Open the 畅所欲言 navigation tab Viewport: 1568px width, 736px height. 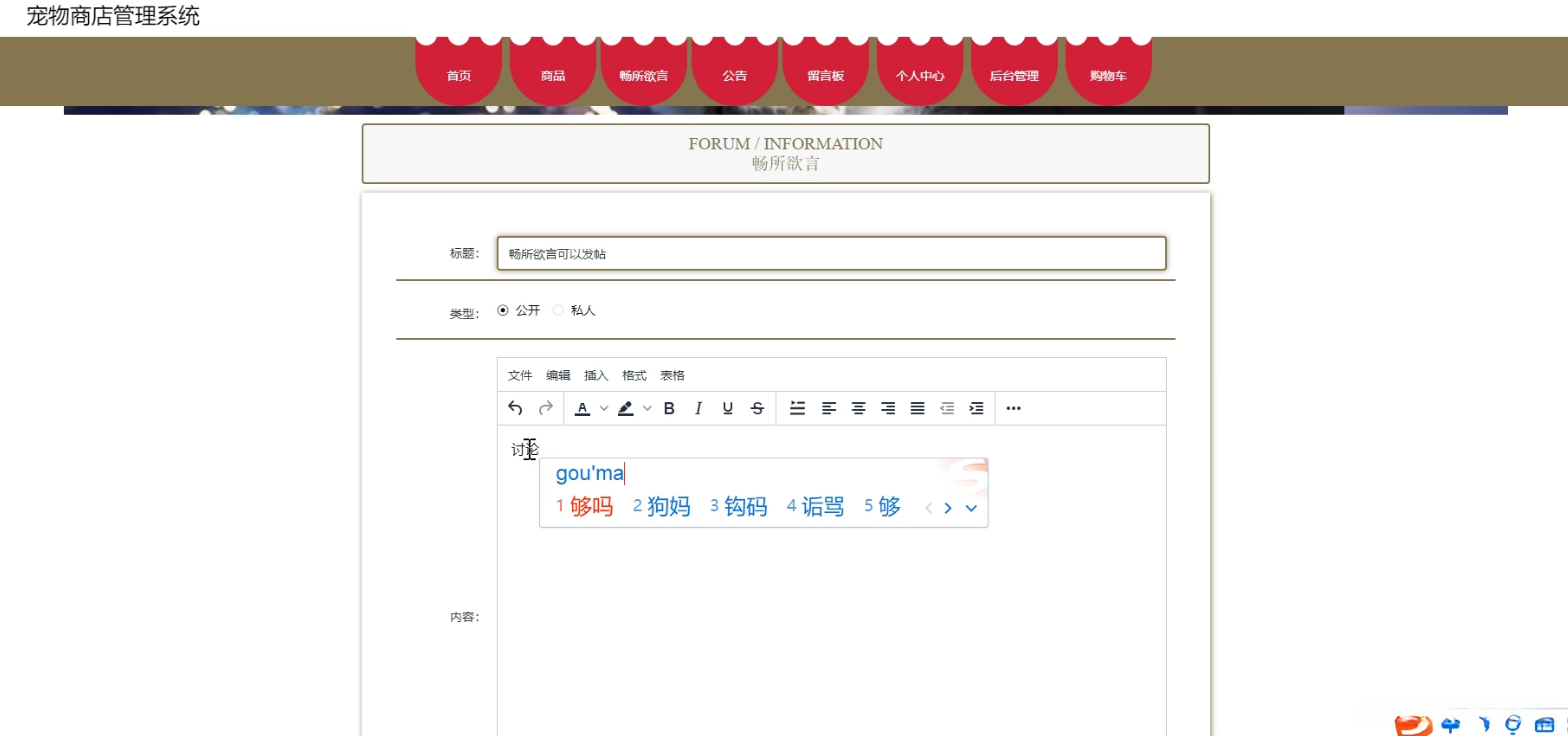pos(644,72)
